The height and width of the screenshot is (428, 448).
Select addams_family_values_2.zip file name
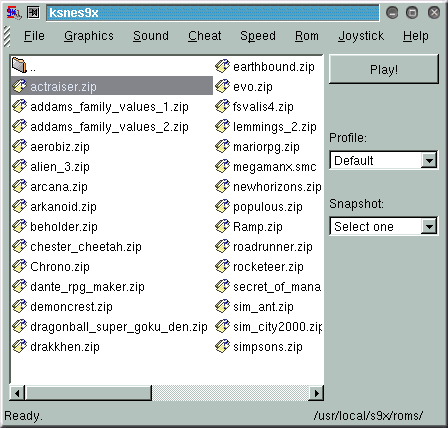tap(109, 127)
